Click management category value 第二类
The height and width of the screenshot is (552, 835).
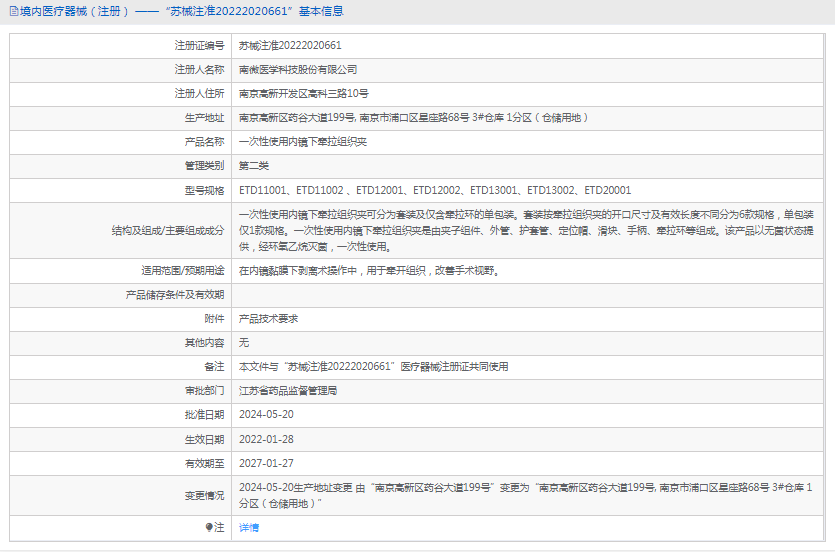pos(253,166)
